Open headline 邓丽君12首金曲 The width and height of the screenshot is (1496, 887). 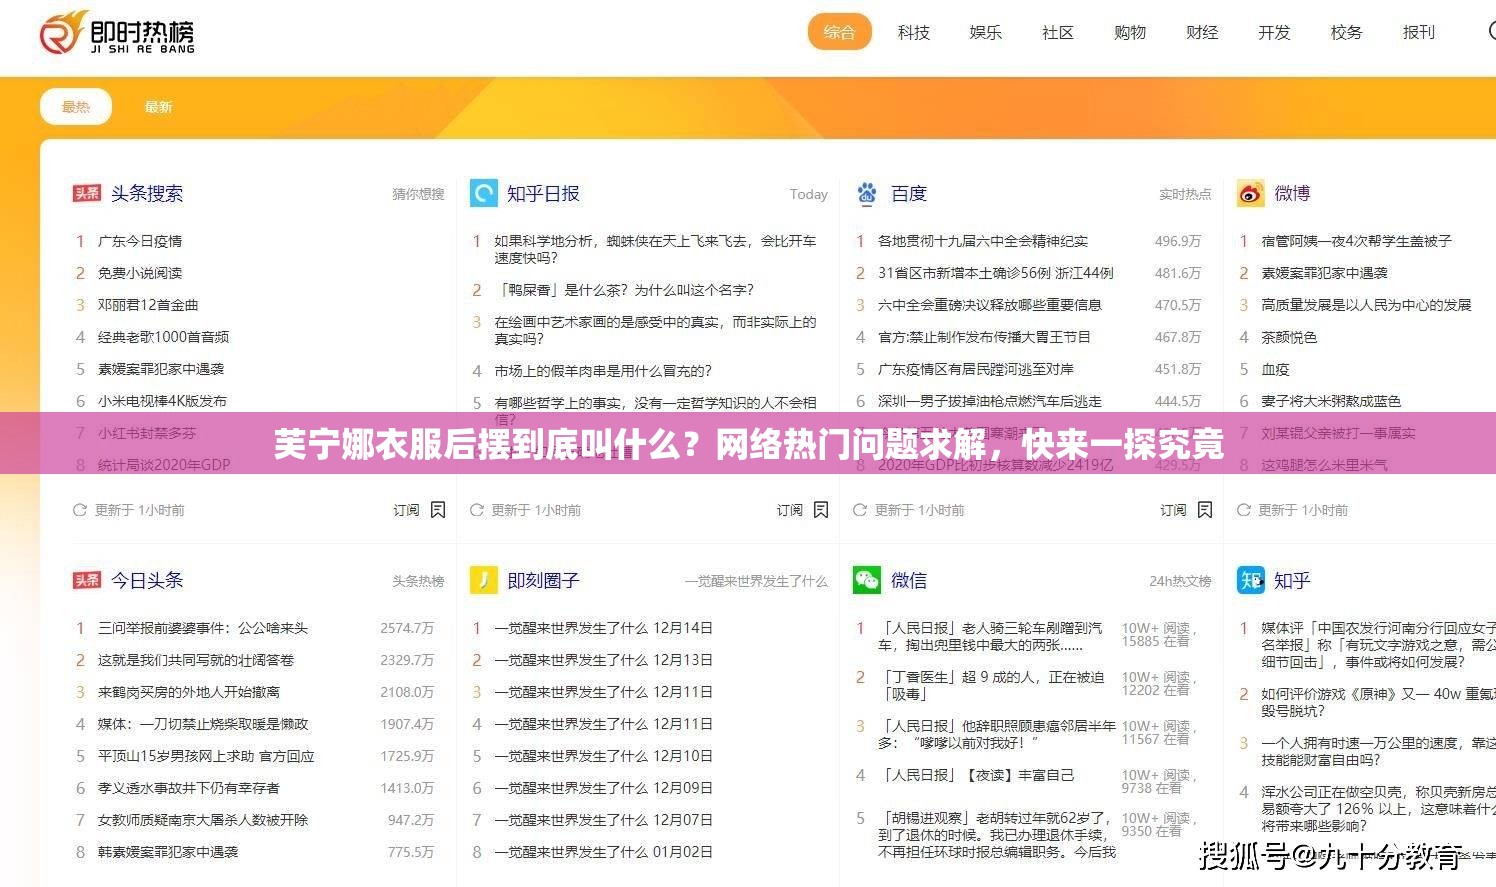pyautogui.click(x=148, y=305)
